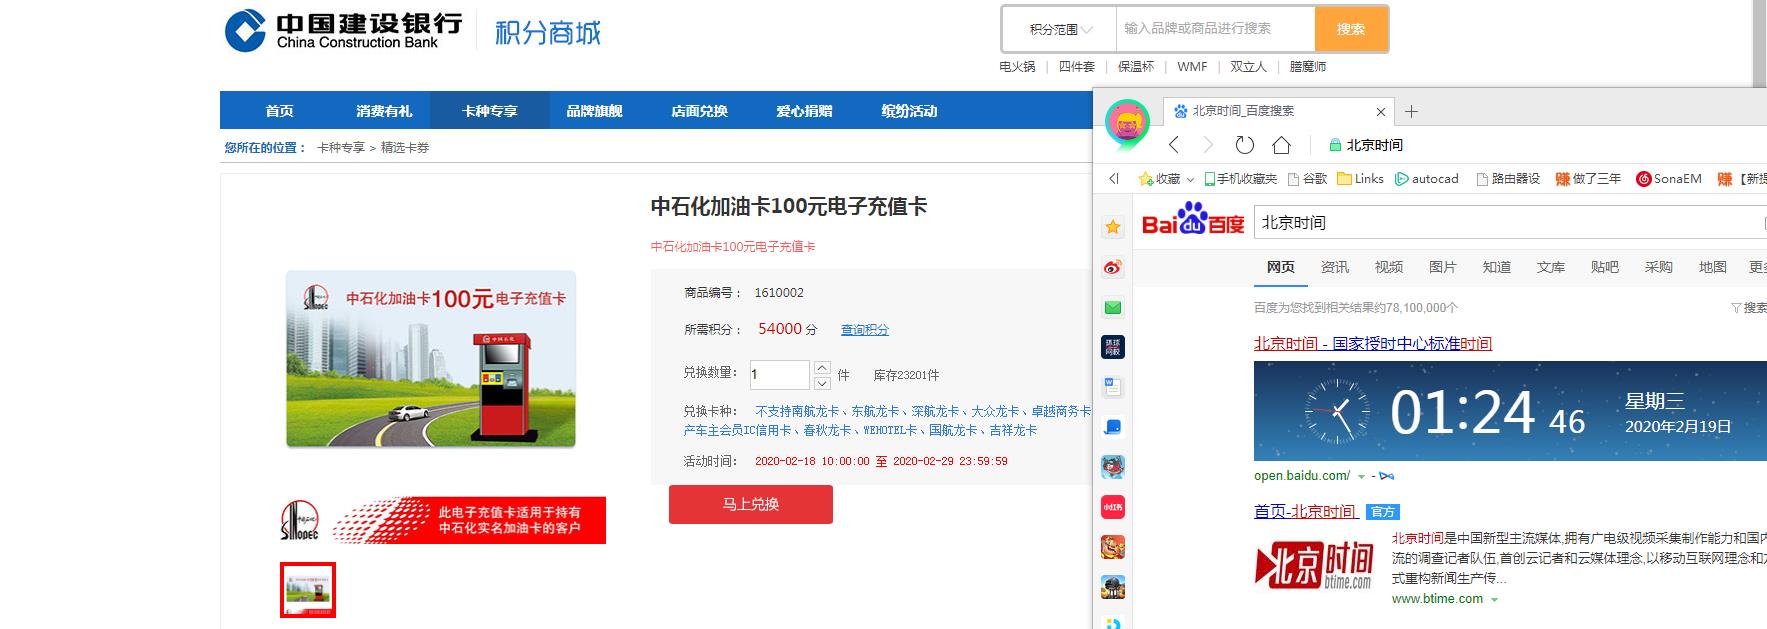This screenshot has width=1767, height=629.
Task: Decrease the exchange quantity
Action: [x=822, y=383]
